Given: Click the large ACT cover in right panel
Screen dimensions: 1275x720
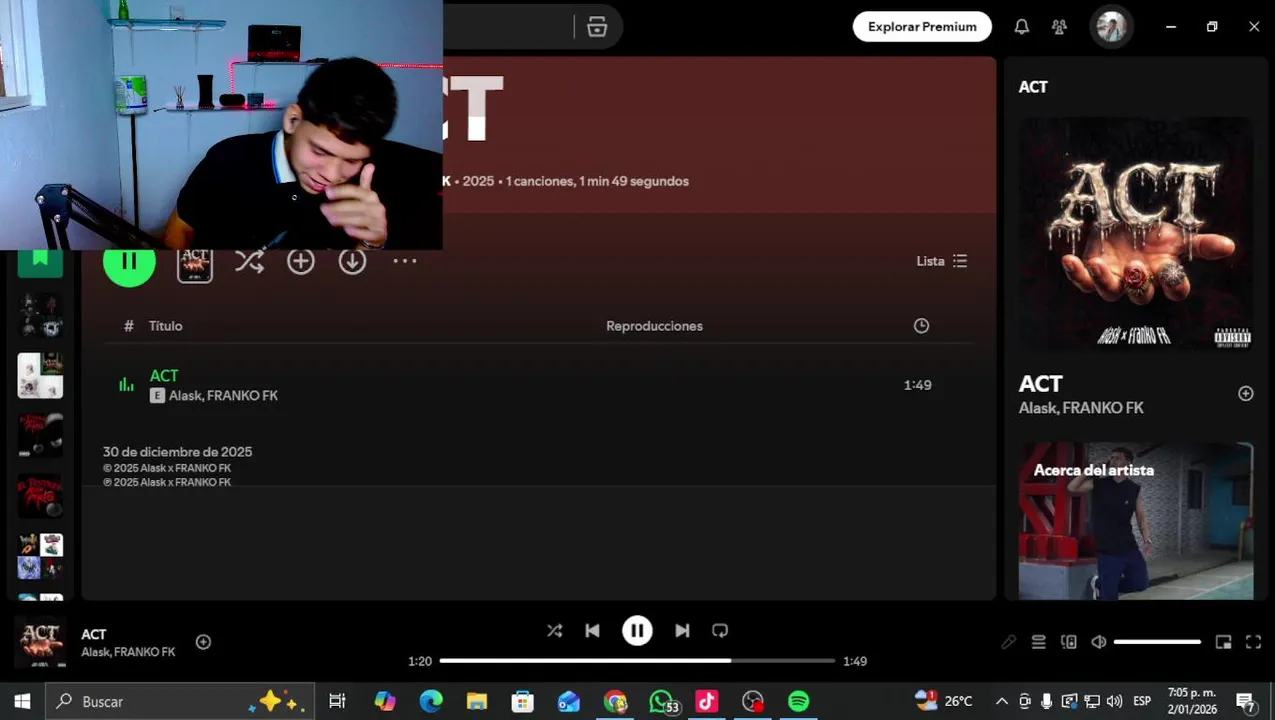Looking at the screenshot, I should [1136, 235].
